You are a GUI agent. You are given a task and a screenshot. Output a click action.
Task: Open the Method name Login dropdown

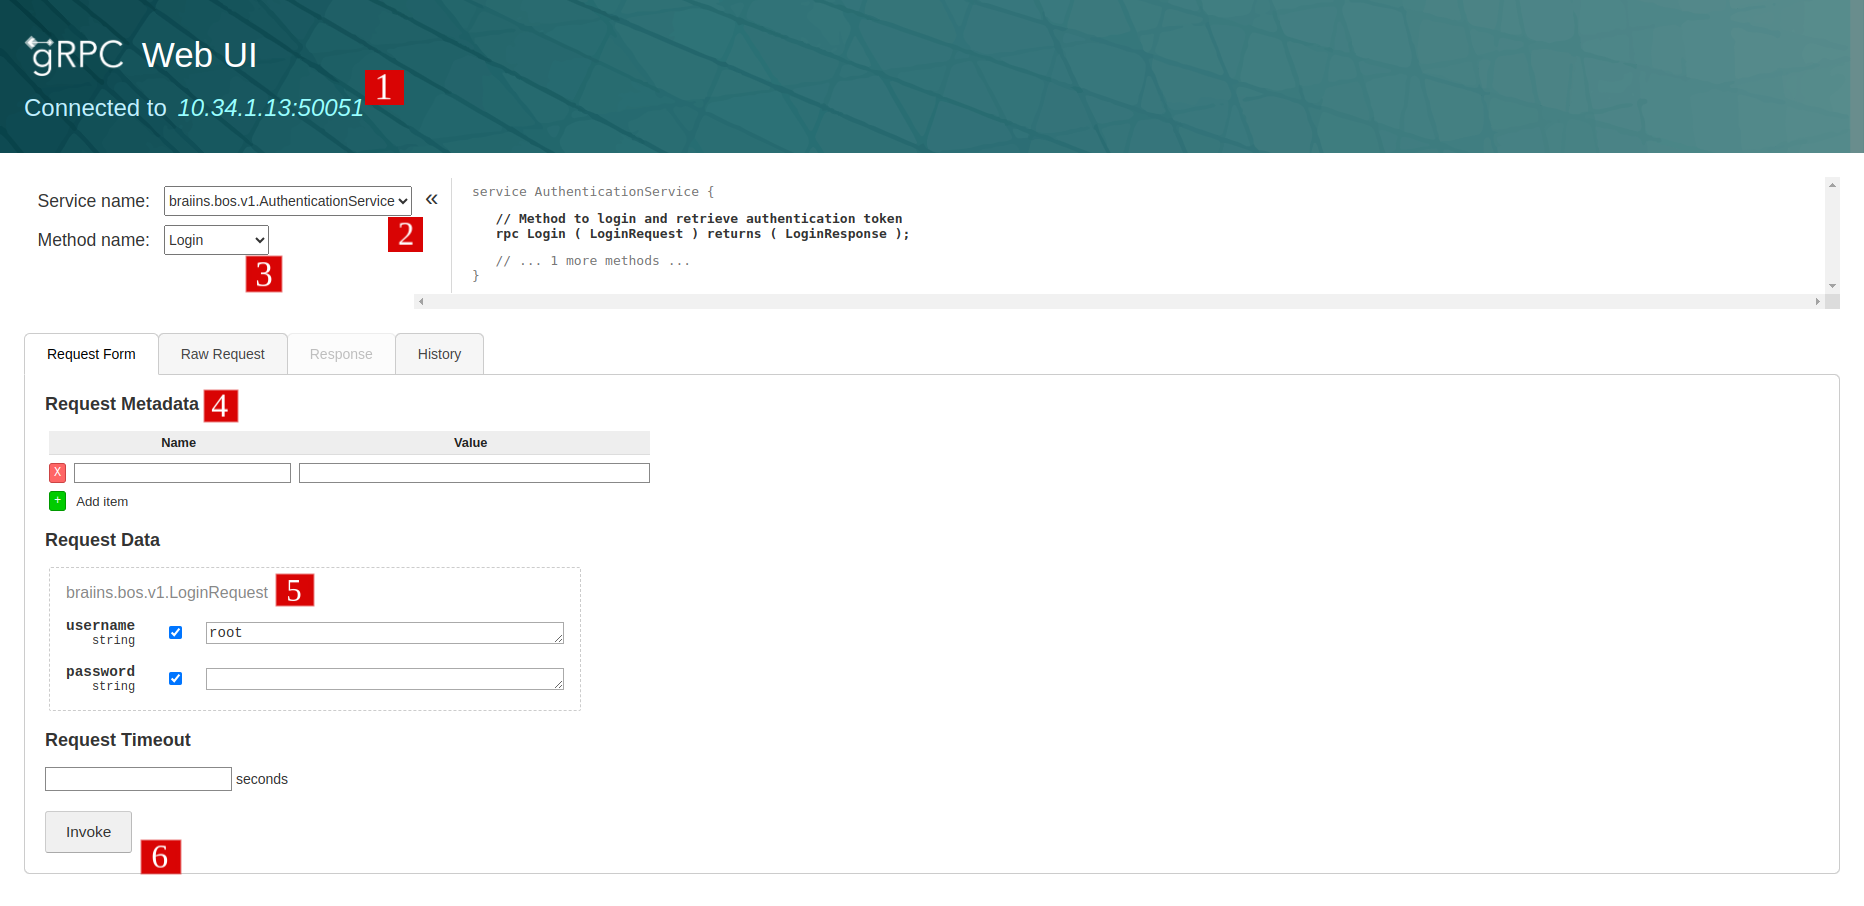tap(216, 240)
